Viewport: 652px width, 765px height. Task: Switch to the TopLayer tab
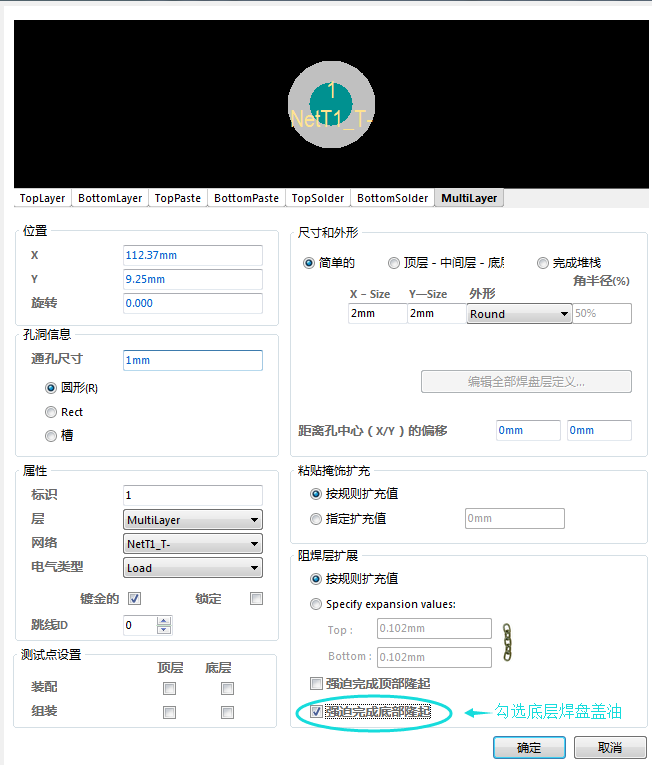pyautogui.click(x=42, y=198)
